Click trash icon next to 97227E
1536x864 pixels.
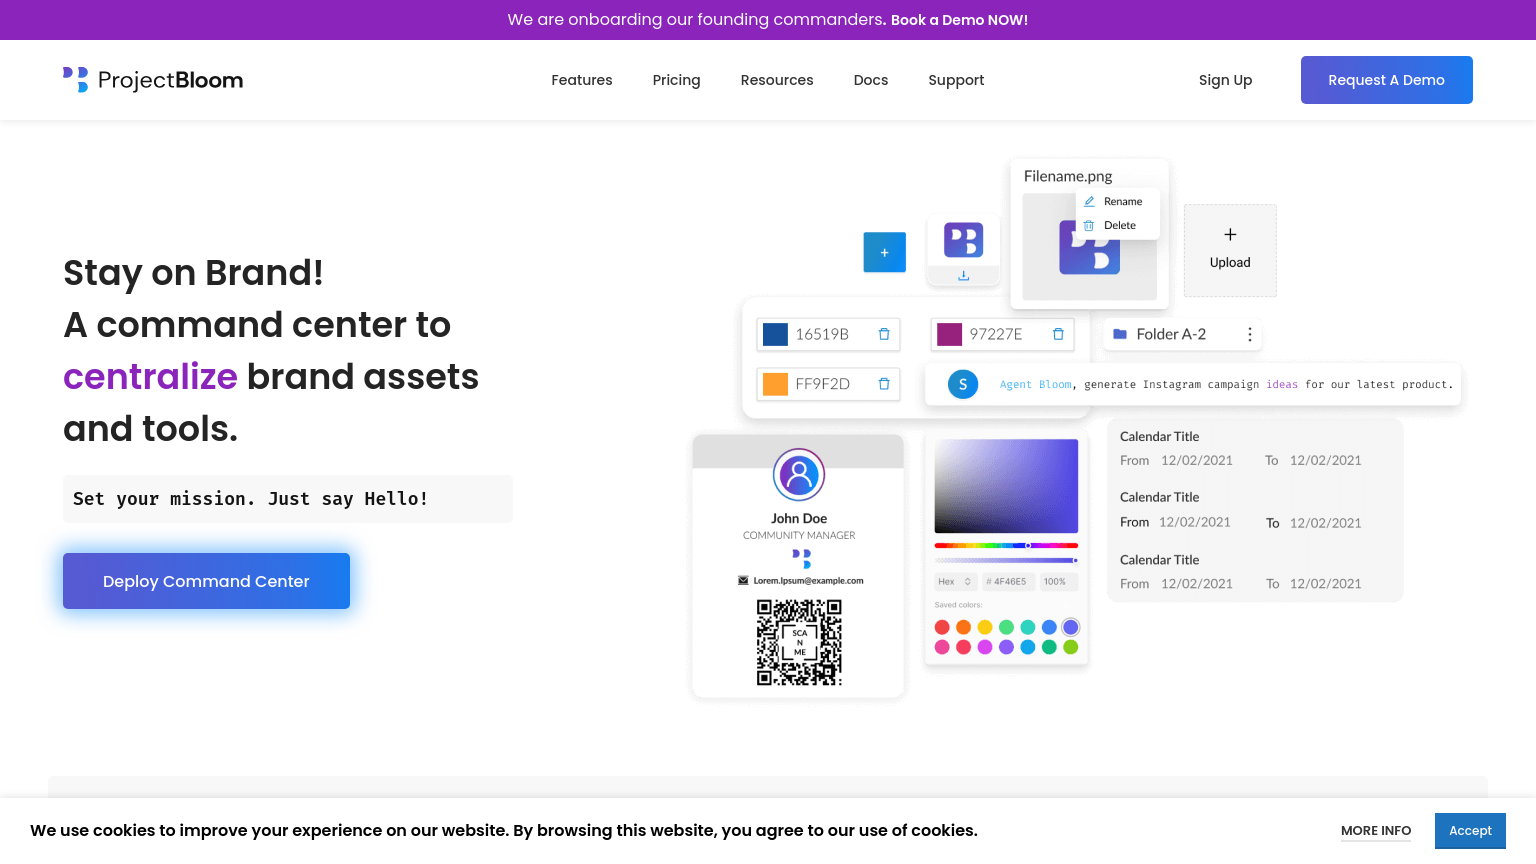click(x=1058, y=334)
